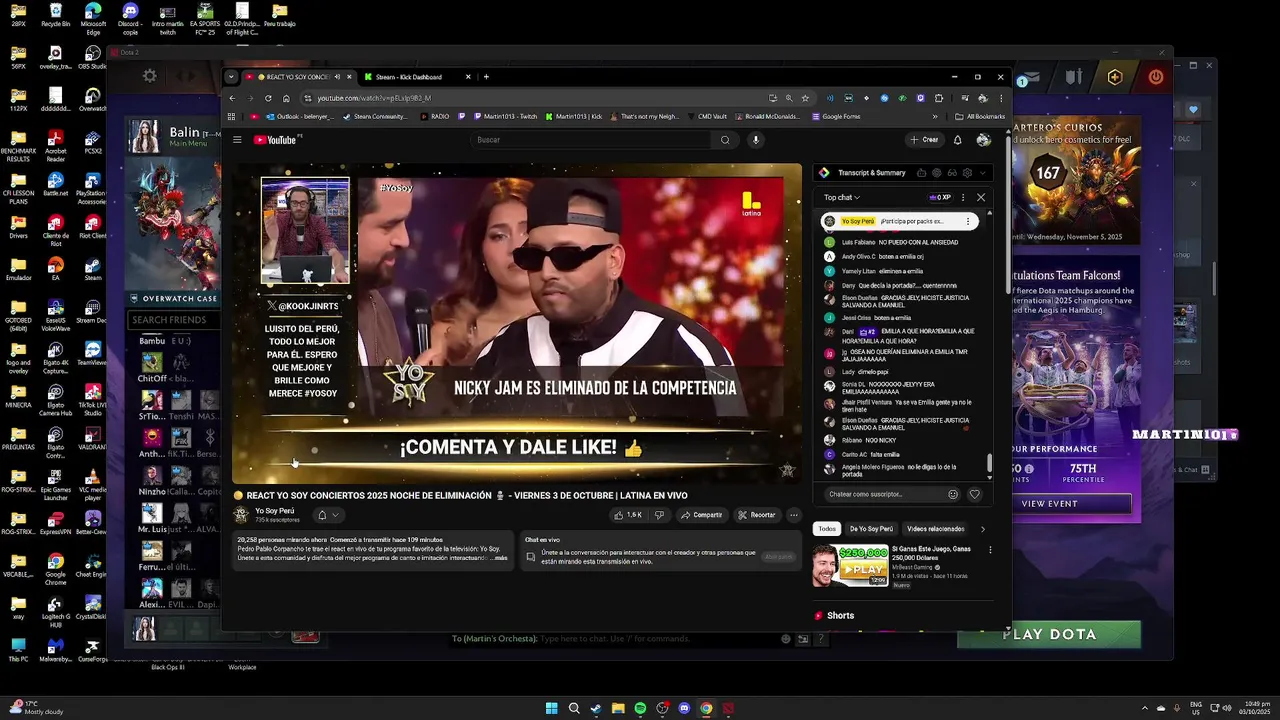1280x720 pixels.
Task: Click the YouTube logo home link
Action: 275,140
